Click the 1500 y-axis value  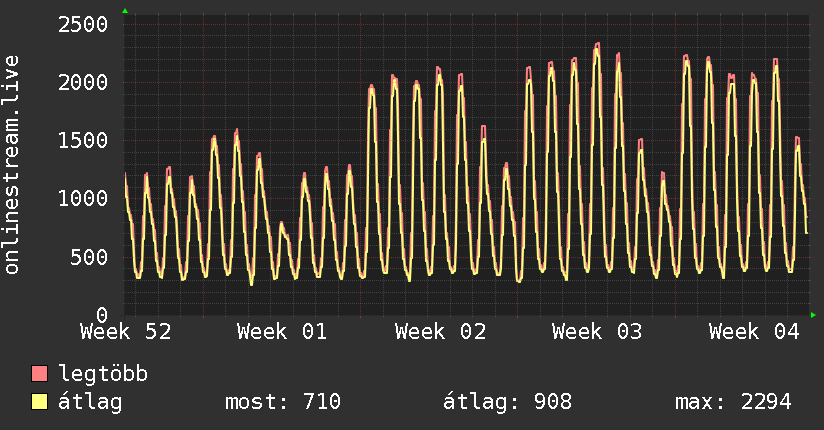tap(83, 140)
